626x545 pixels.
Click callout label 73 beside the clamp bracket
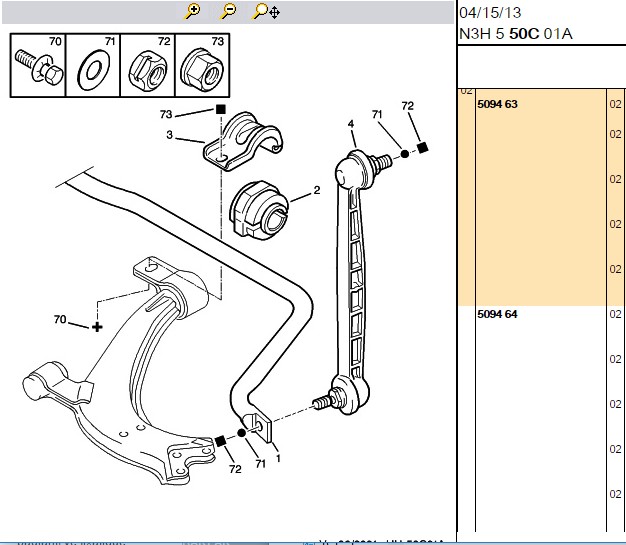pyautogui.click(x=166, y=115)
